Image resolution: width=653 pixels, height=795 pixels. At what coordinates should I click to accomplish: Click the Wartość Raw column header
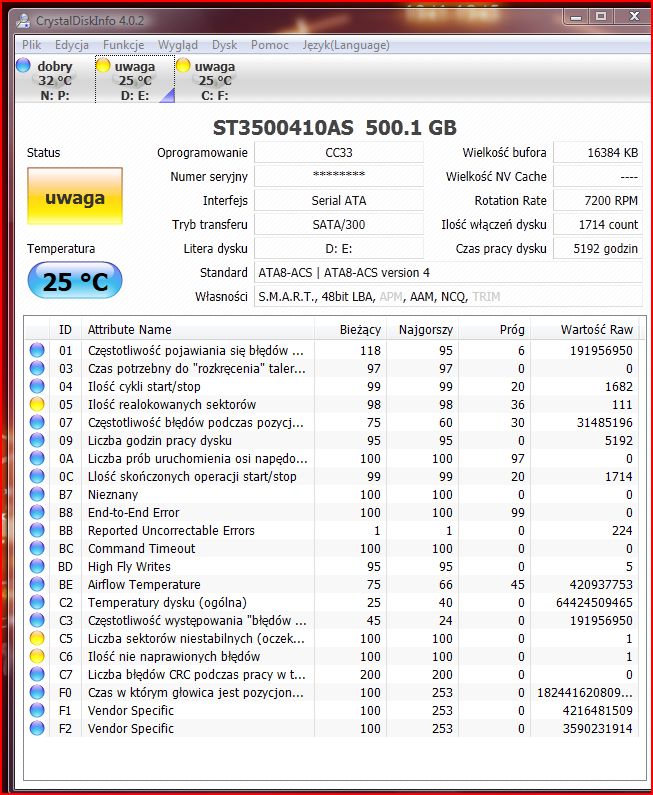click(585, 330)
